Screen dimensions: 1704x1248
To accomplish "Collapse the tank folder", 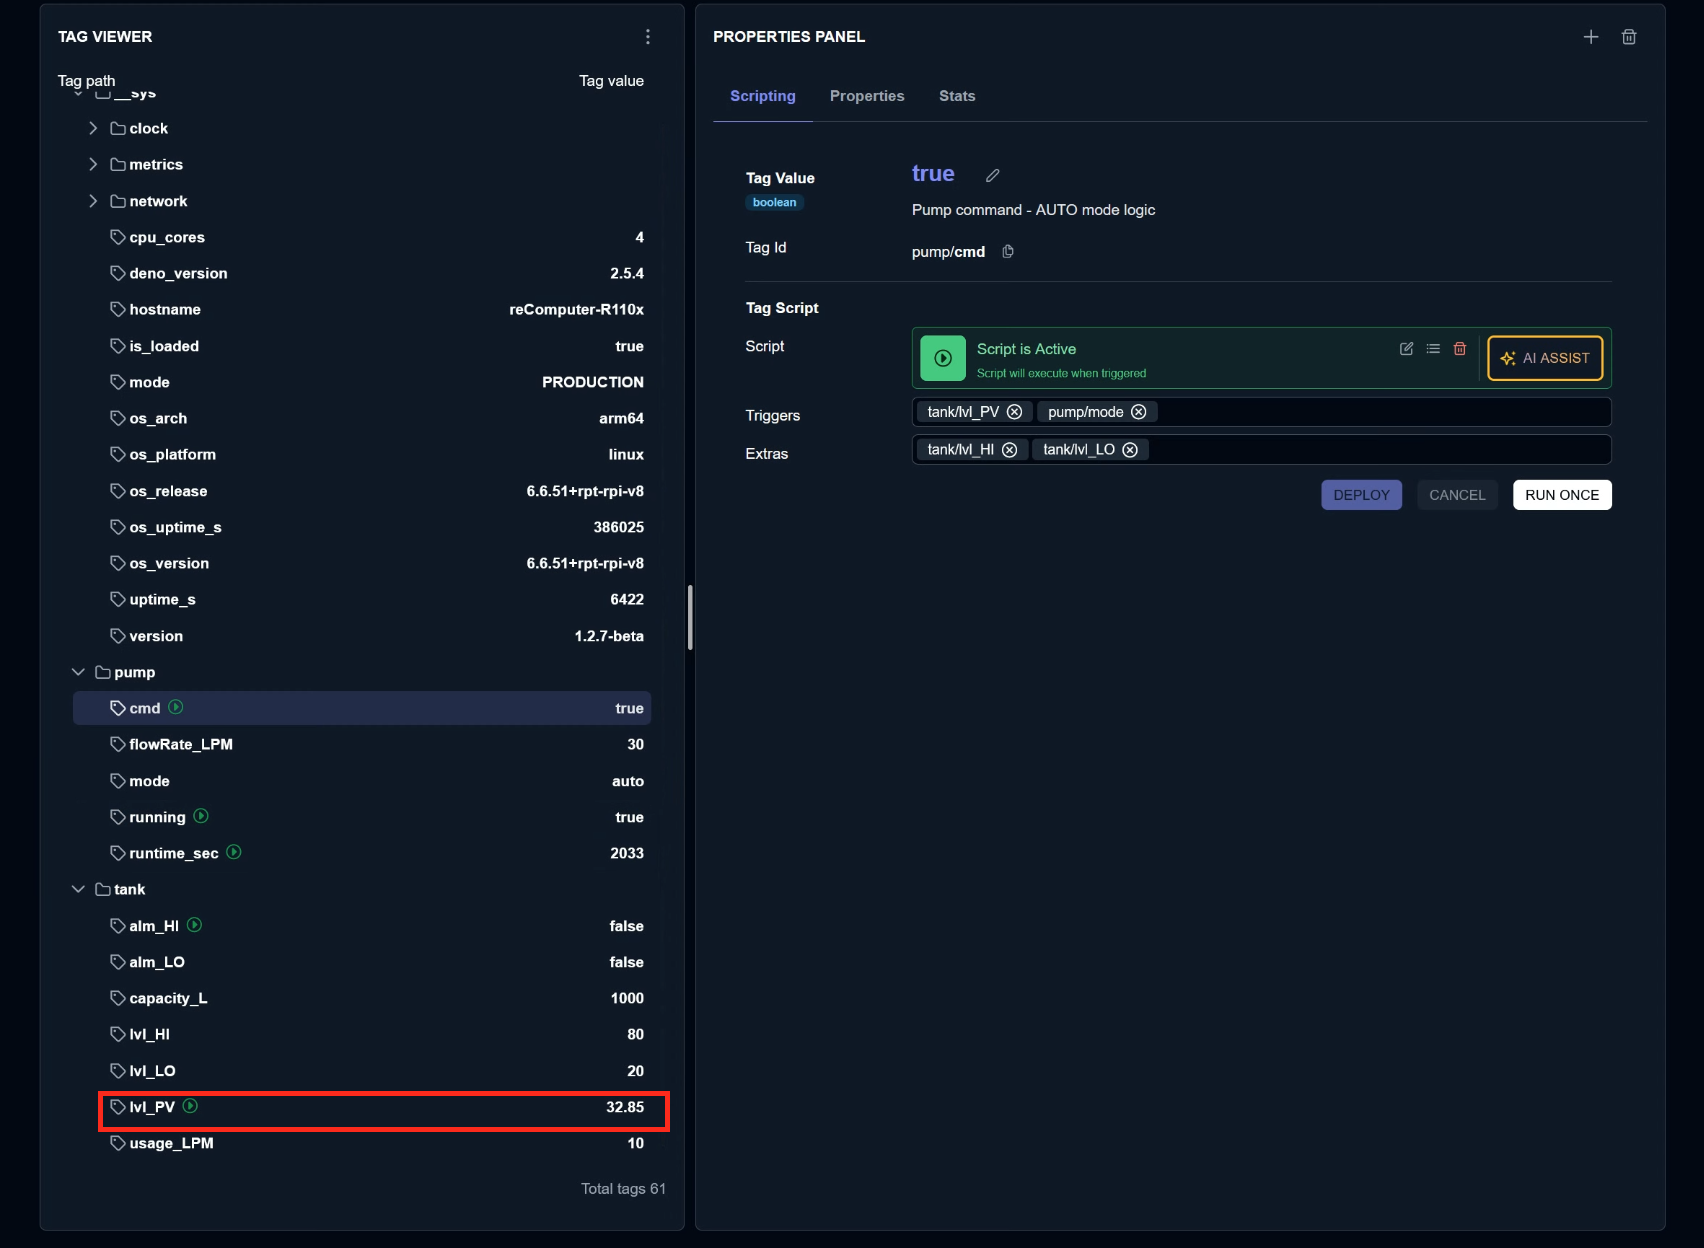I will [x=78, y=889].
